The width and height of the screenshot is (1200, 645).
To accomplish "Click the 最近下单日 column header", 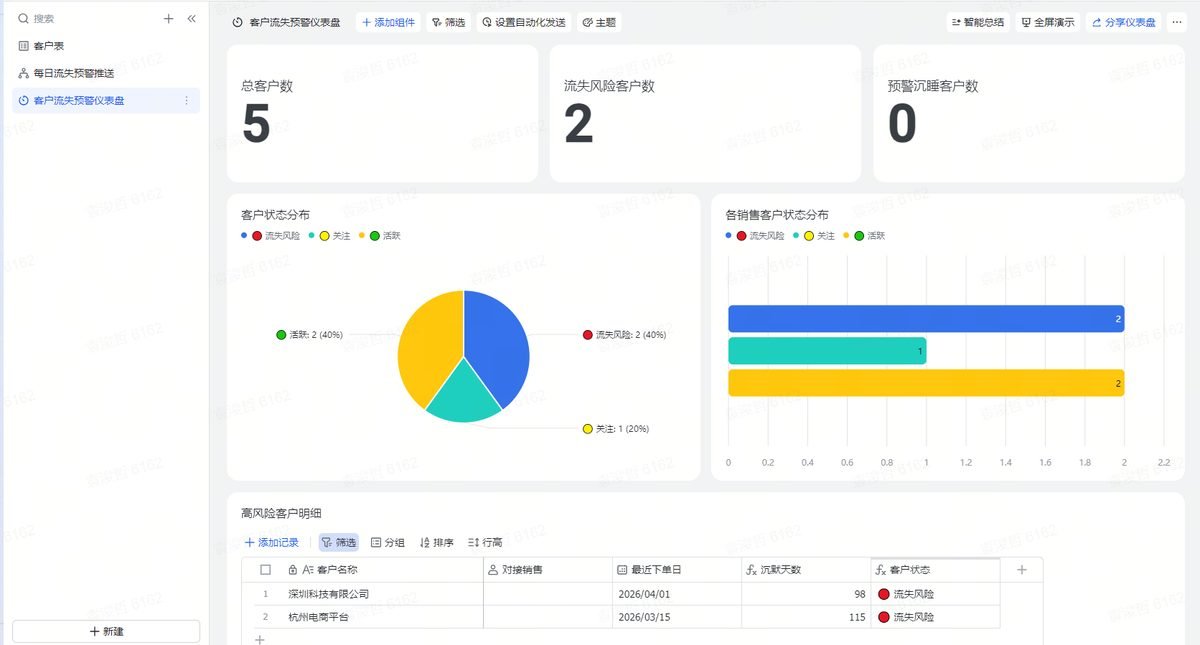I will (x=677, y=569).
